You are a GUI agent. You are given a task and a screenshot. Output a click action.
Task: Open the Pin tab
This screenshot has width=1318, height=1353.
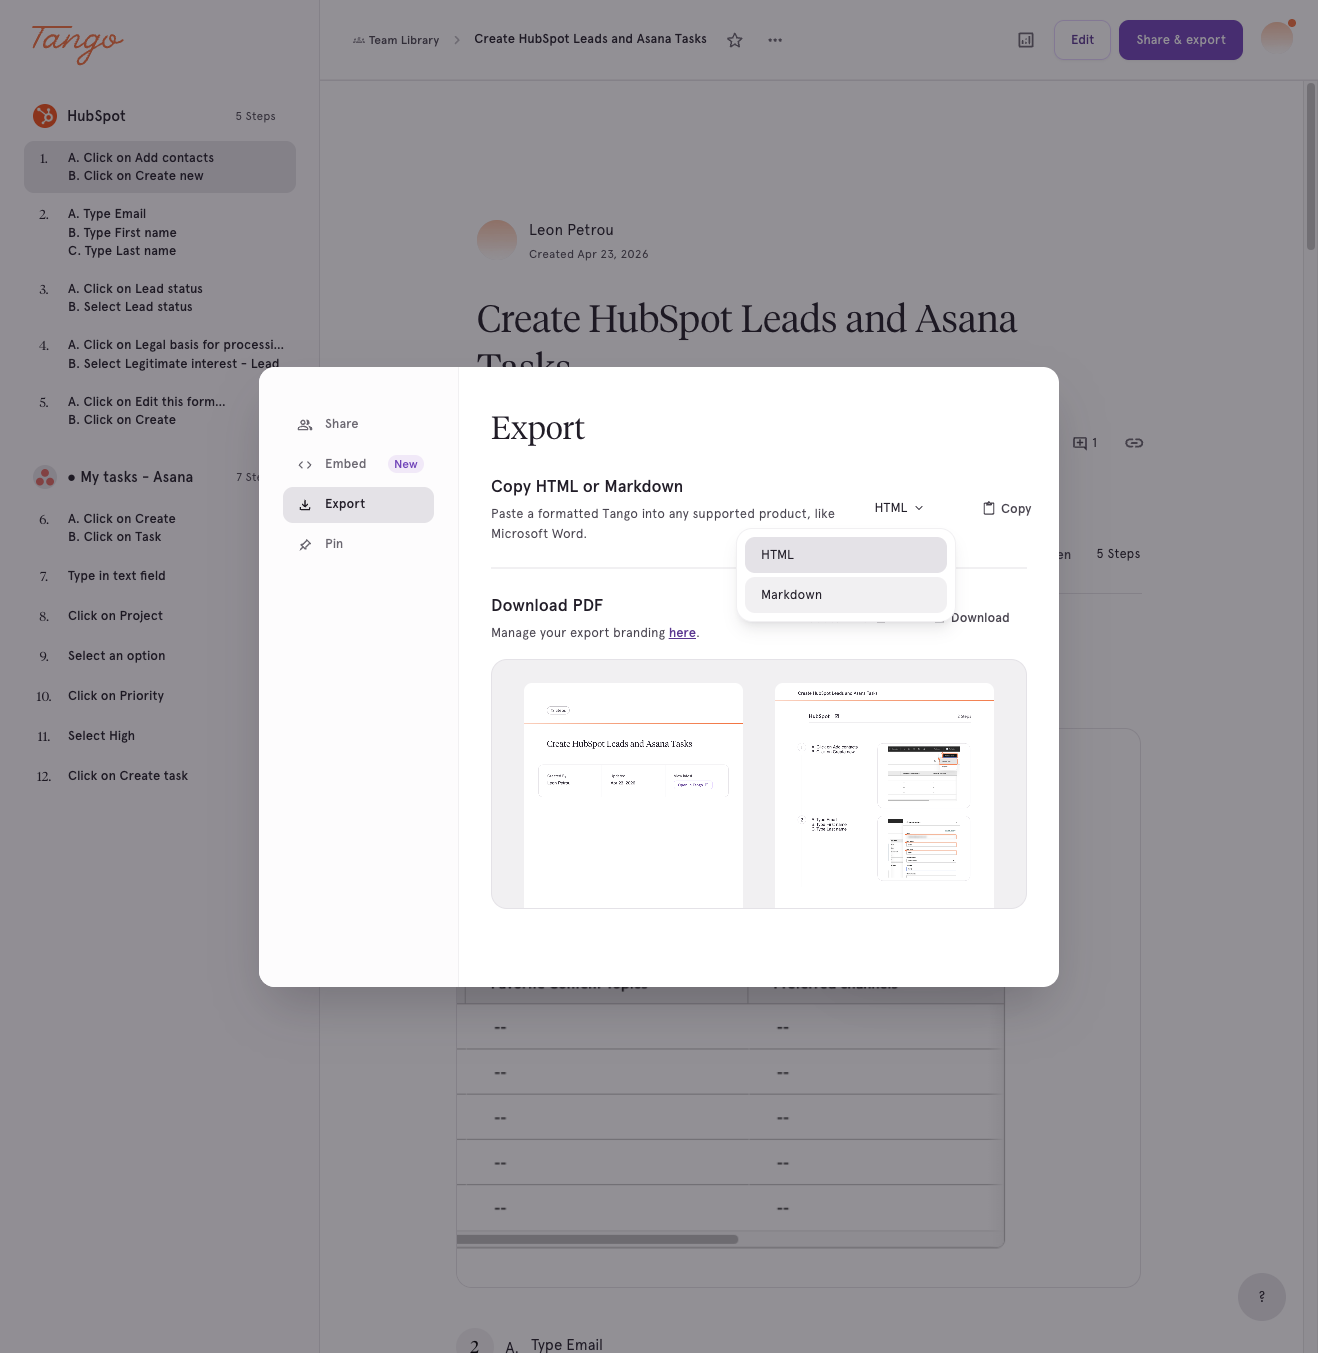(x=358, y=544)
